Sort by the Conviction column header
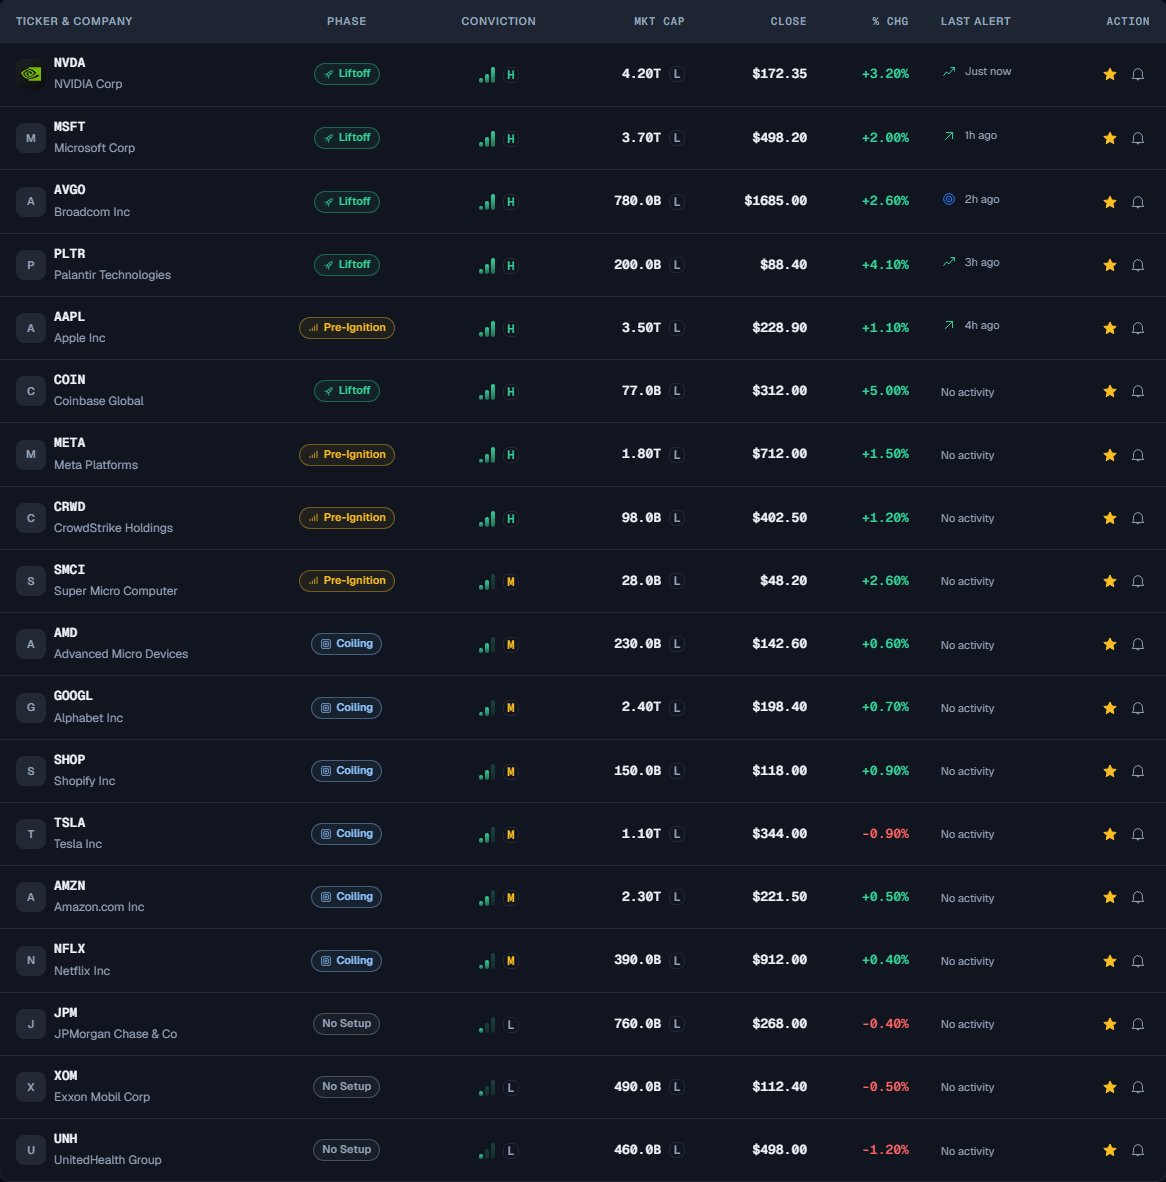The height and width of the screenshot is (1182, 1166). tap(498, 21)
